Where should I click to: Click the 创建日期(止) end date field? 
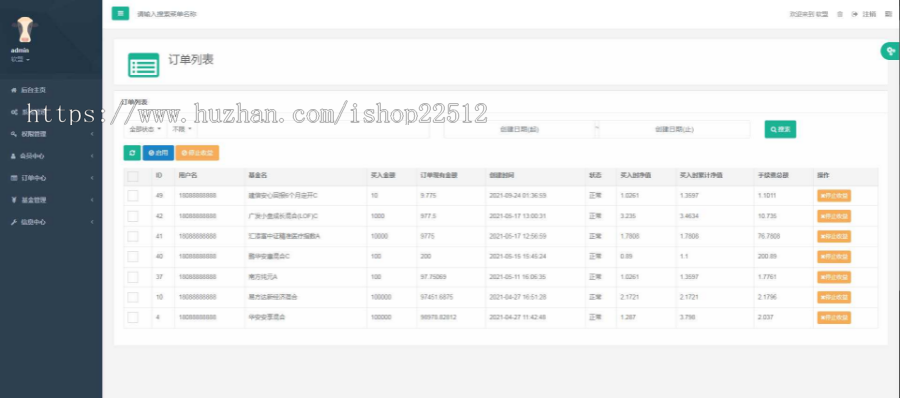click(x=674, y=129)
